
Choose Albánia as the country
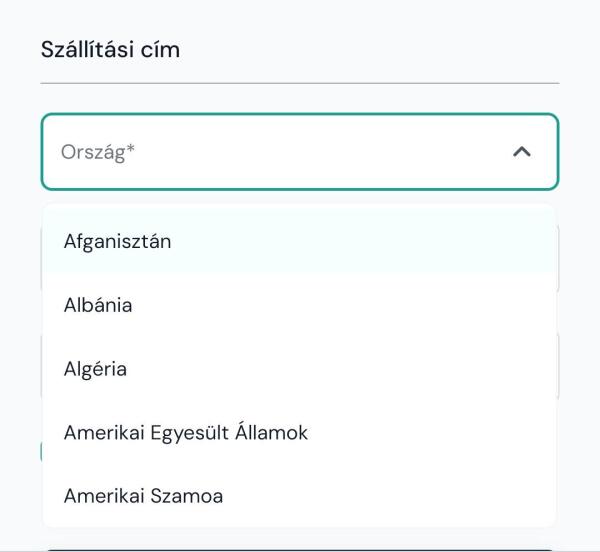(x=98, y=305)
